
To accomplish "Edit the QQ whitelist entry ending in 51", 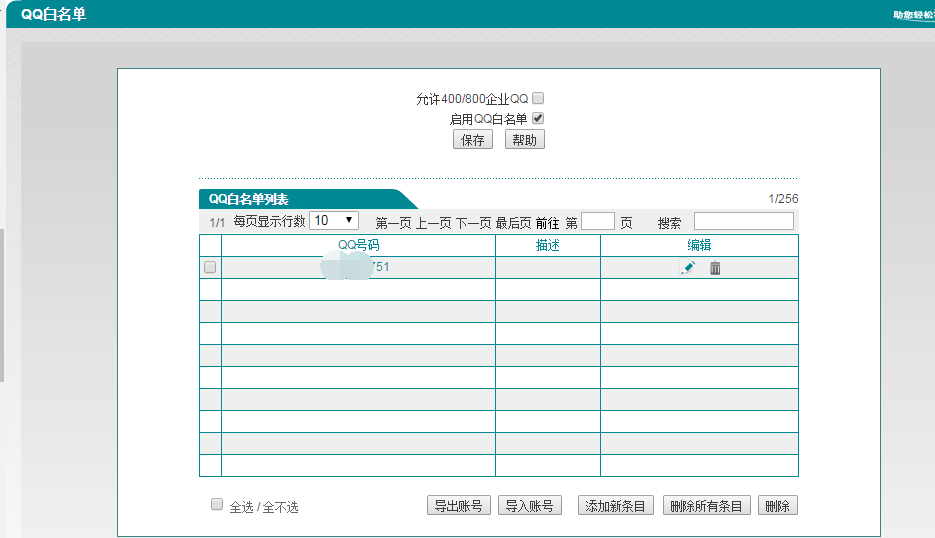I will pyautogui.click(x=688, y=267).
